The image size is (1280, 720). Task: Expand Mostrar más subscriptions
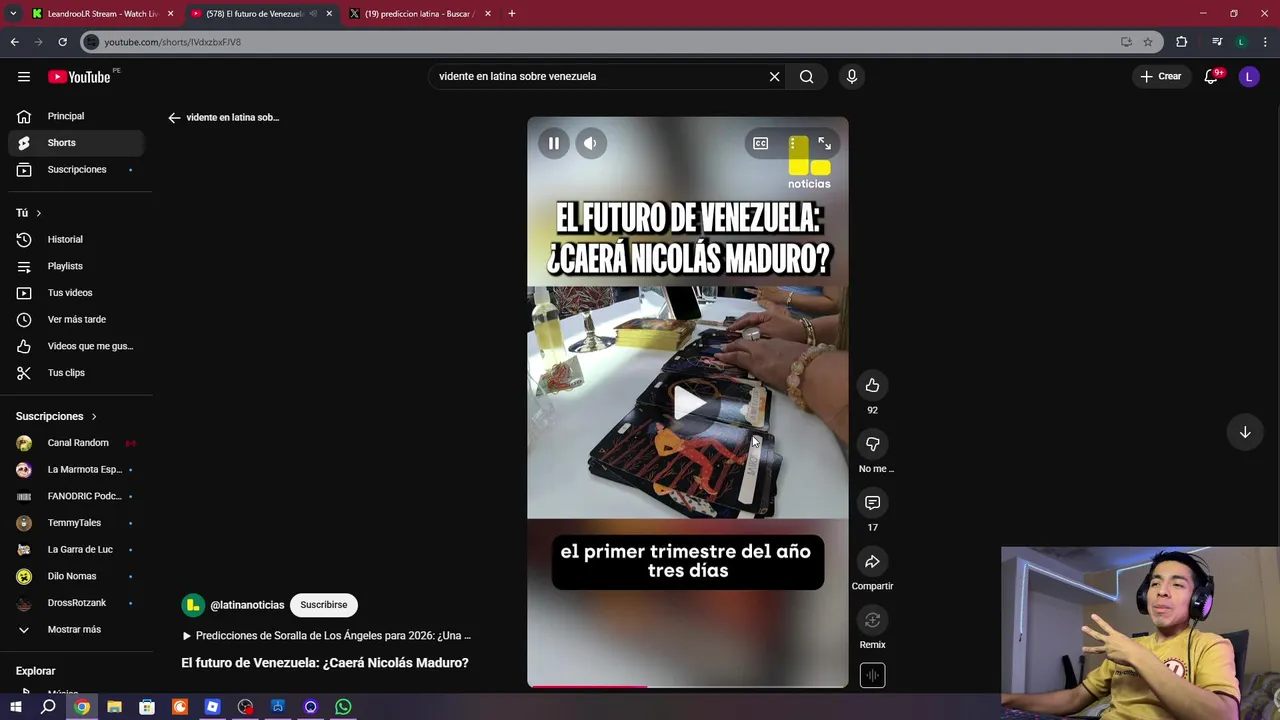[76, 630]
